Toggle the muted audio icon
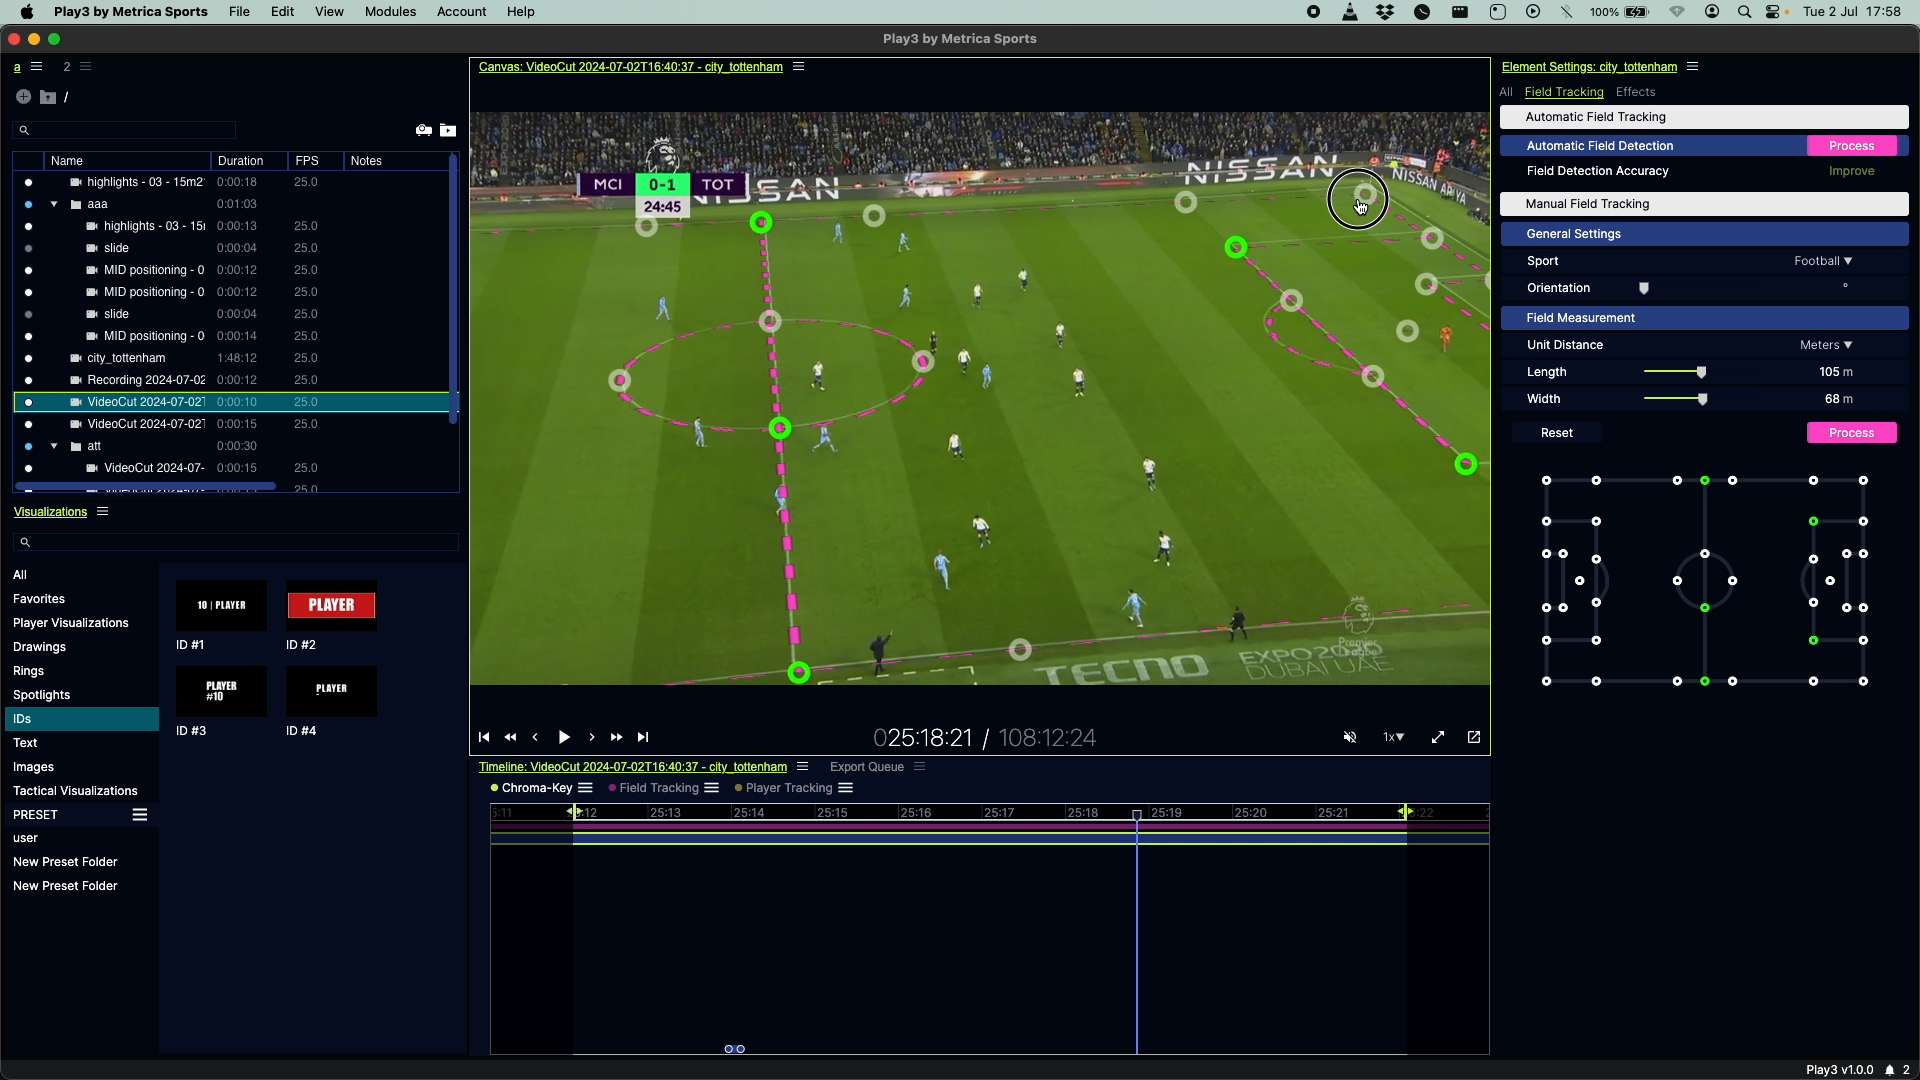 click(x=1350, y=737)
